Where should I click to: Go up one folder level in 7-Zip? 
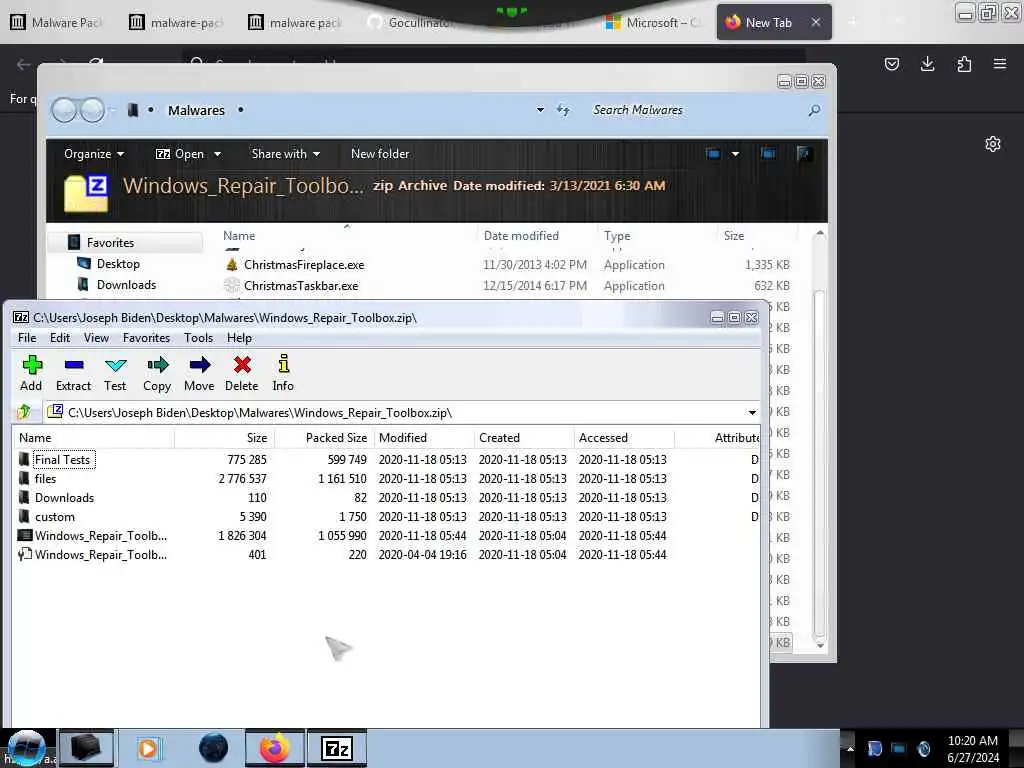pyautogui.click(x=24, y=412)
